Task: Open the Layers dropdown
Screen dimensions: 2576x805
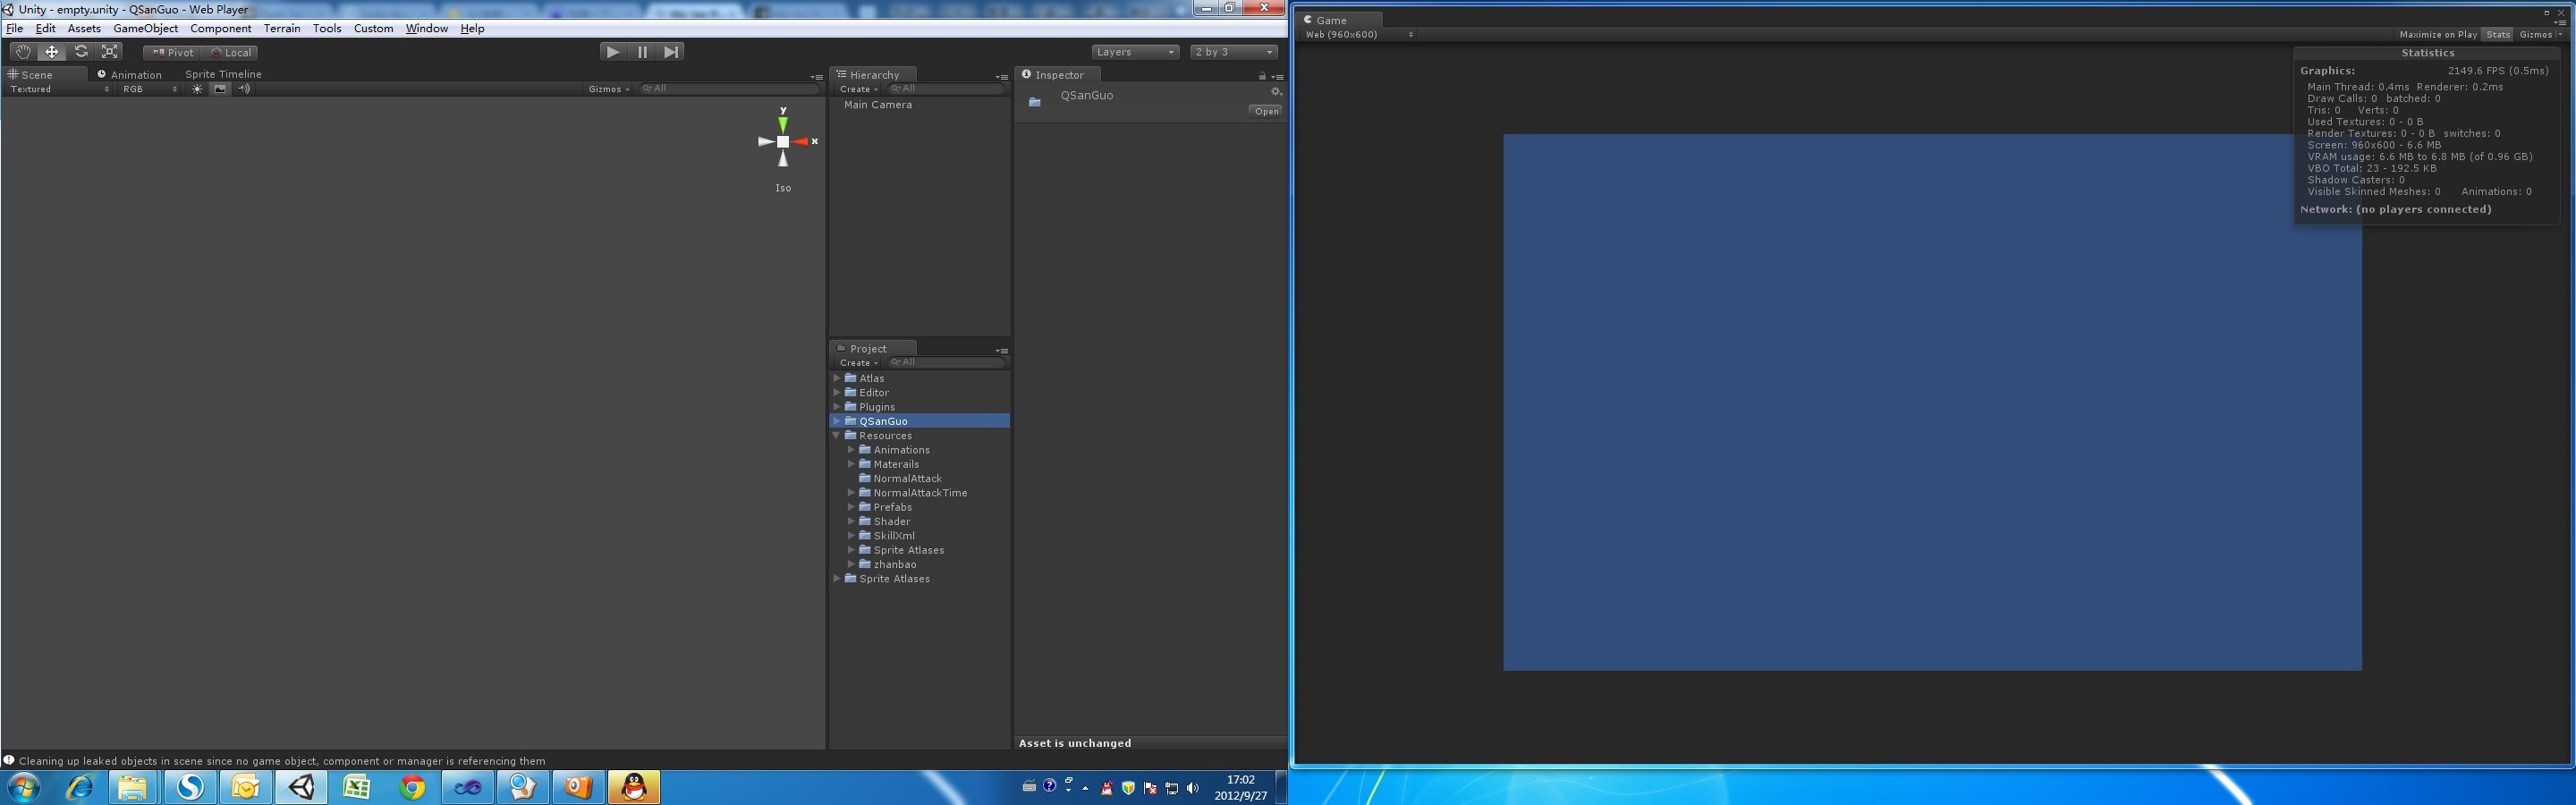Action: coord(1135,52)
